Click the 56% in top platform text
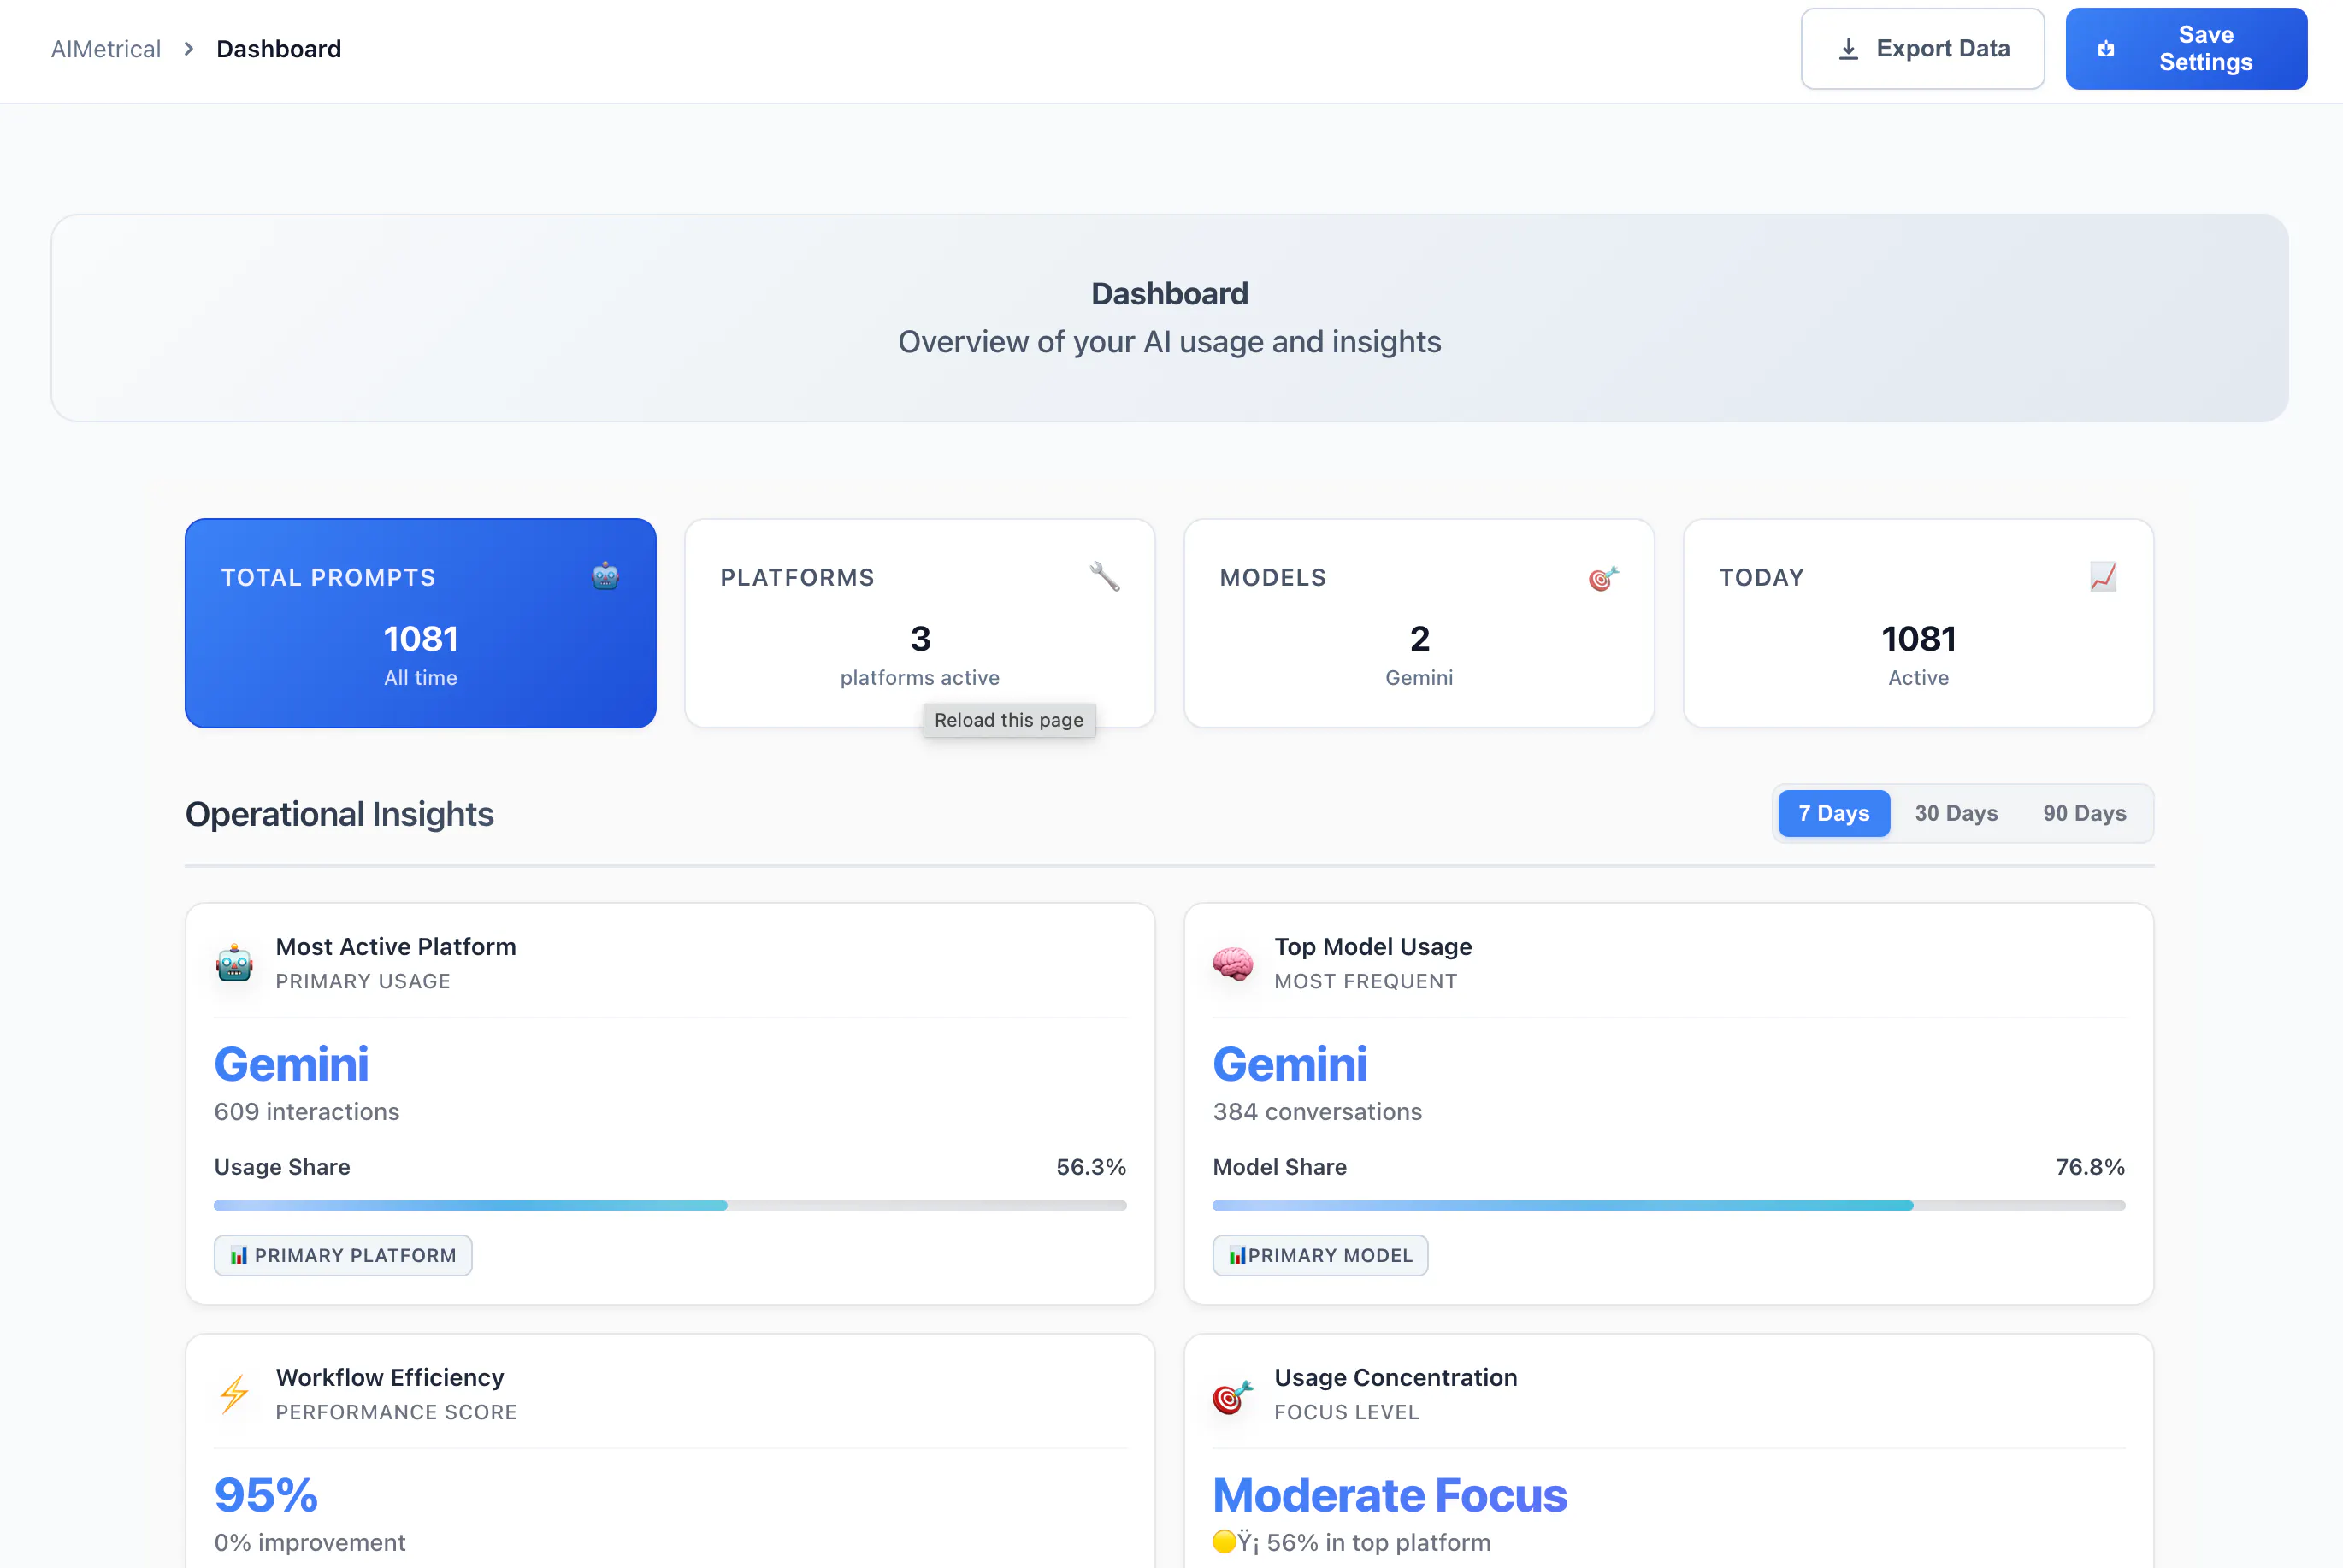2343x1568 pixels. click(x=1379, y=1542)
